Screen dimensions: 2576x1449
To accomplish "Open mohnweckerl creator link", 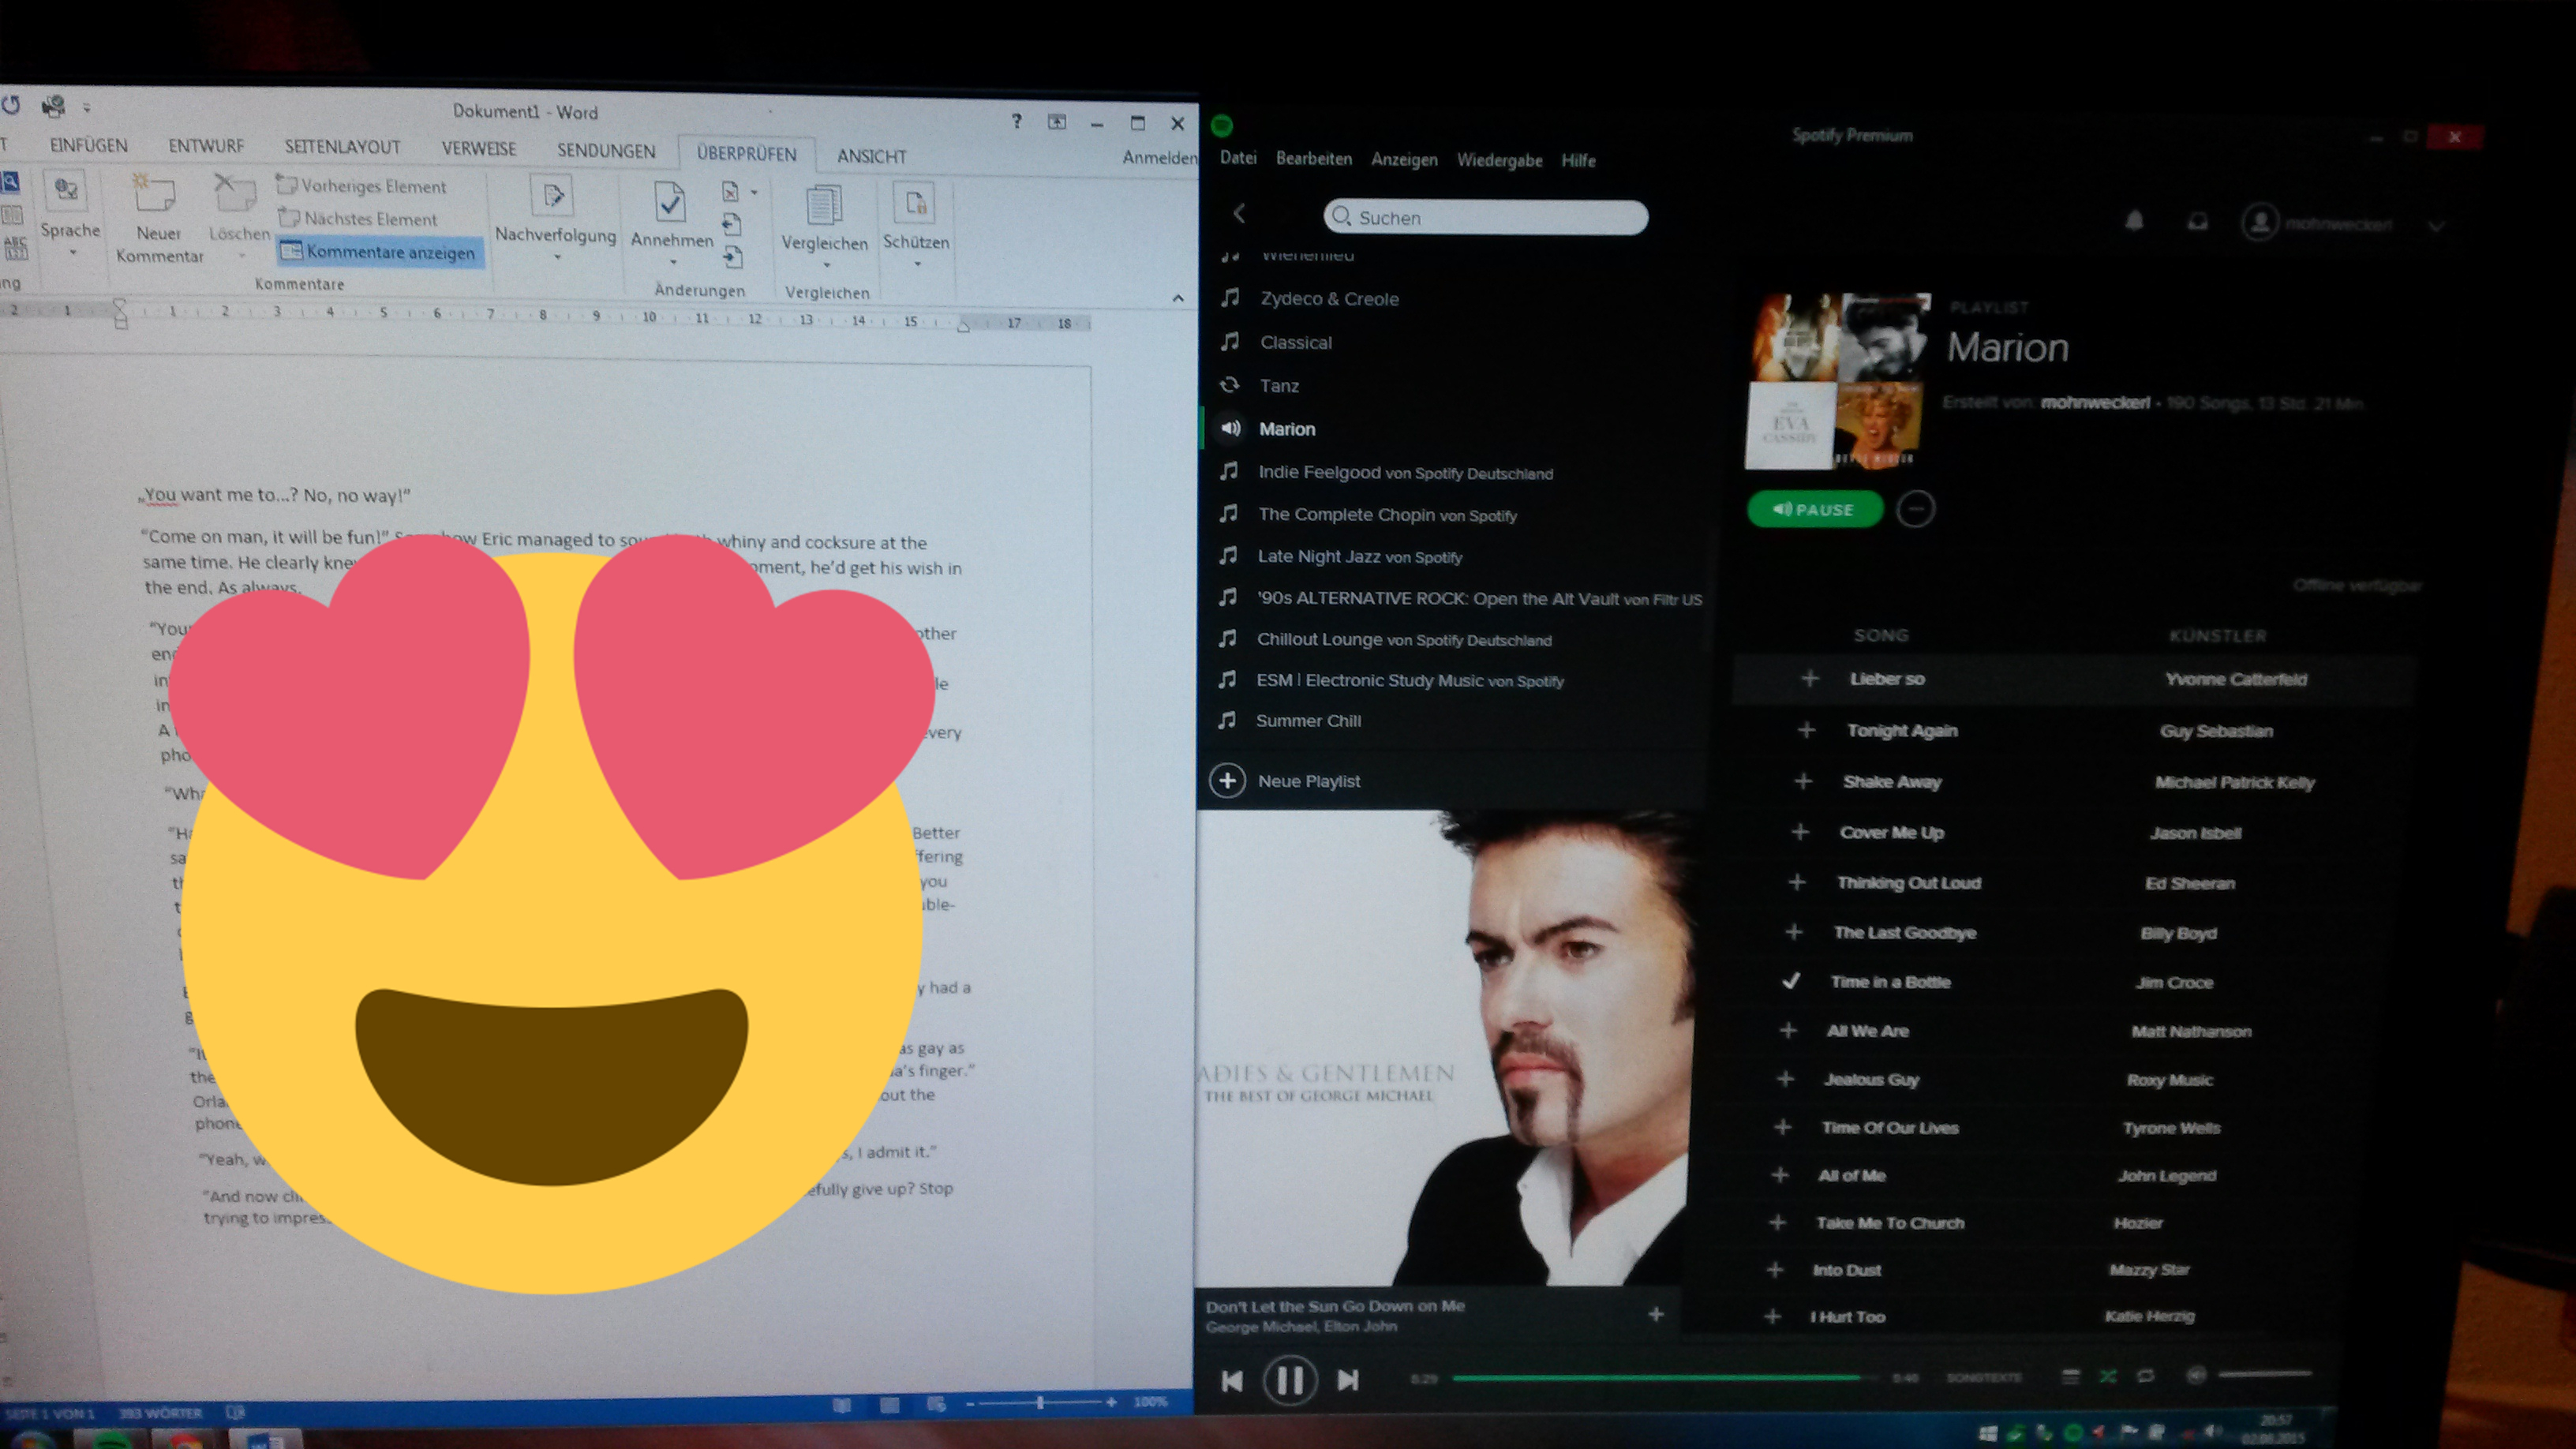I will 2095,402.
